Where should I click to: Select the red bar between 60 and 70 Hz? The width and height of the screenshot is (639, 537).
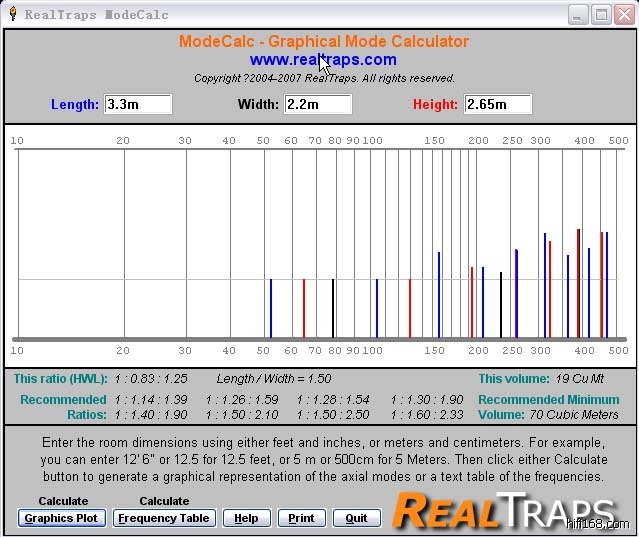pyautogui.click(x=304, y=308)
